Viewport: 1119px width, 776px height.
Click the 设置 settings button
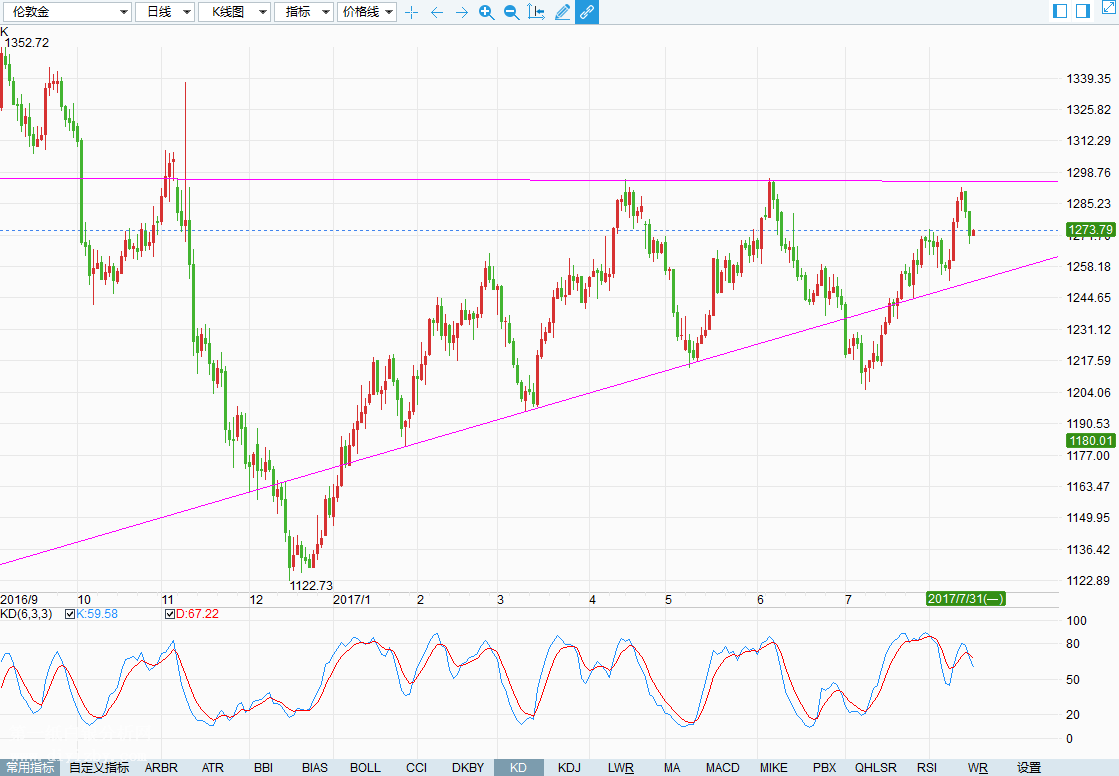(1029, 768)
